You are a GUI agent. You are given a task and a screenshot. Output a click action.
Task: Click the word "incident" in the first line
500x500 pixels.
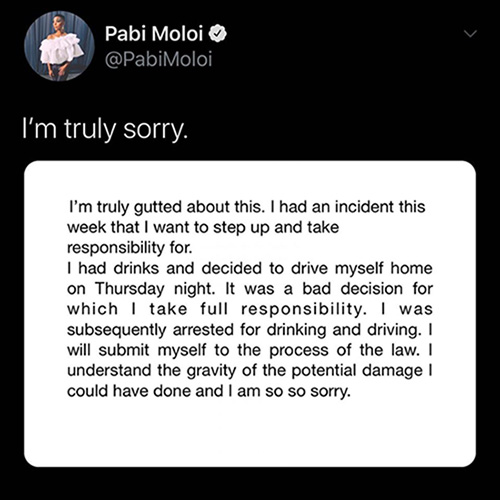click(x=364, y=207)
